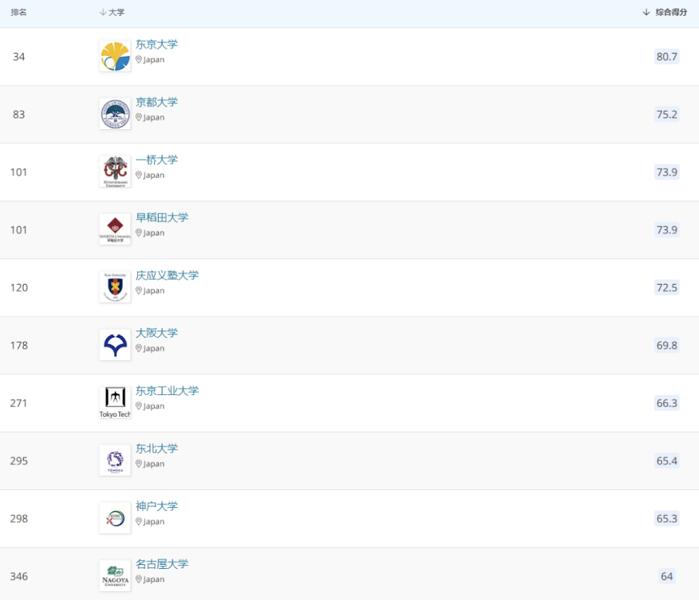Click the score 72.5
Viewport: 699px width, 600px height.
pos(666,288)
